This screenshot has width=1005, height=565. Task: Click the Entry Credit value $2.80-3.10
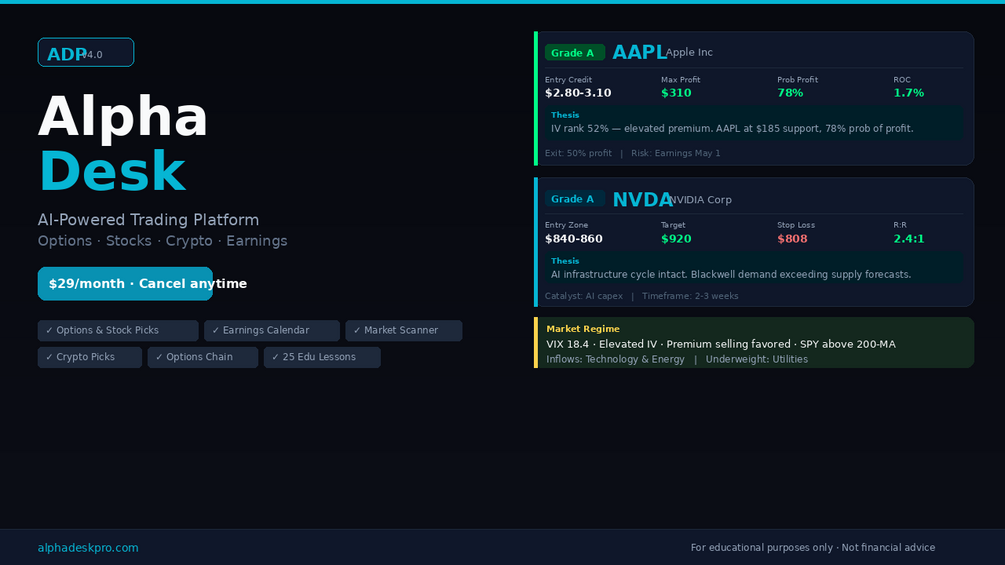pyautogui.click(x=578, y=93)
